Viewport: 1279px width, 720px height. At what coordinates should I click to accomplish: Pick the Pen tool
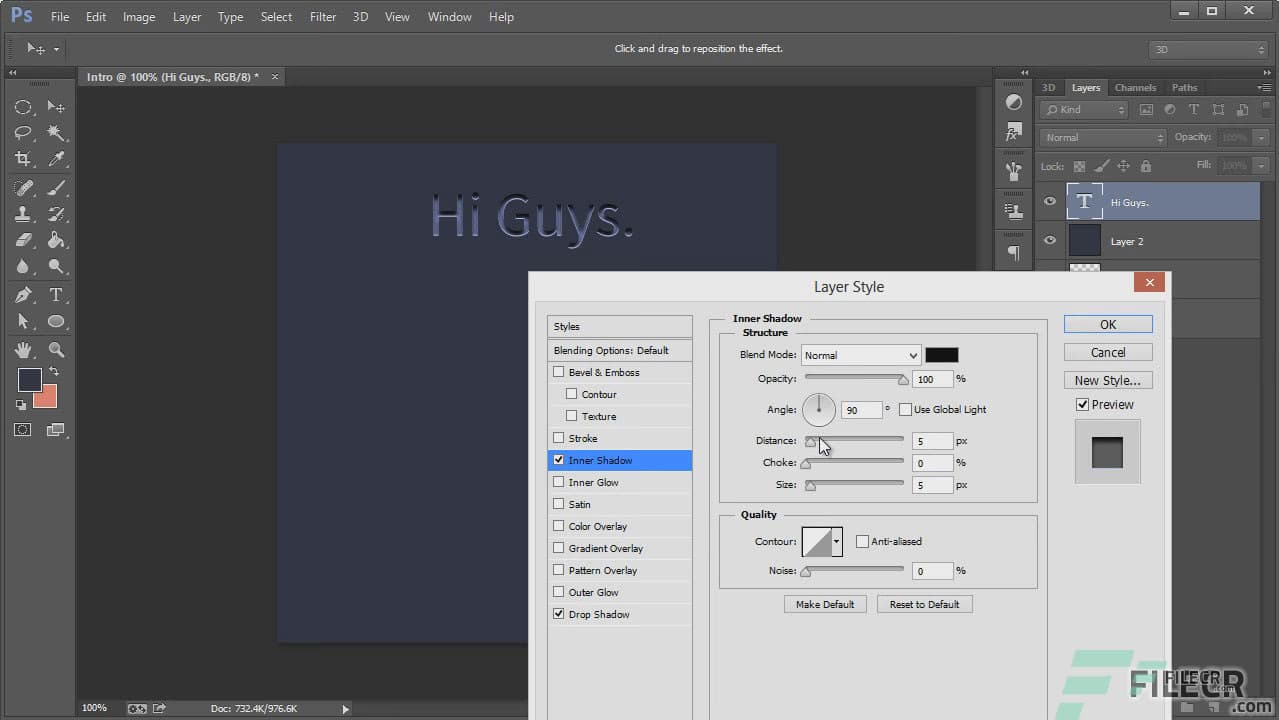click(x=22, y=294)
